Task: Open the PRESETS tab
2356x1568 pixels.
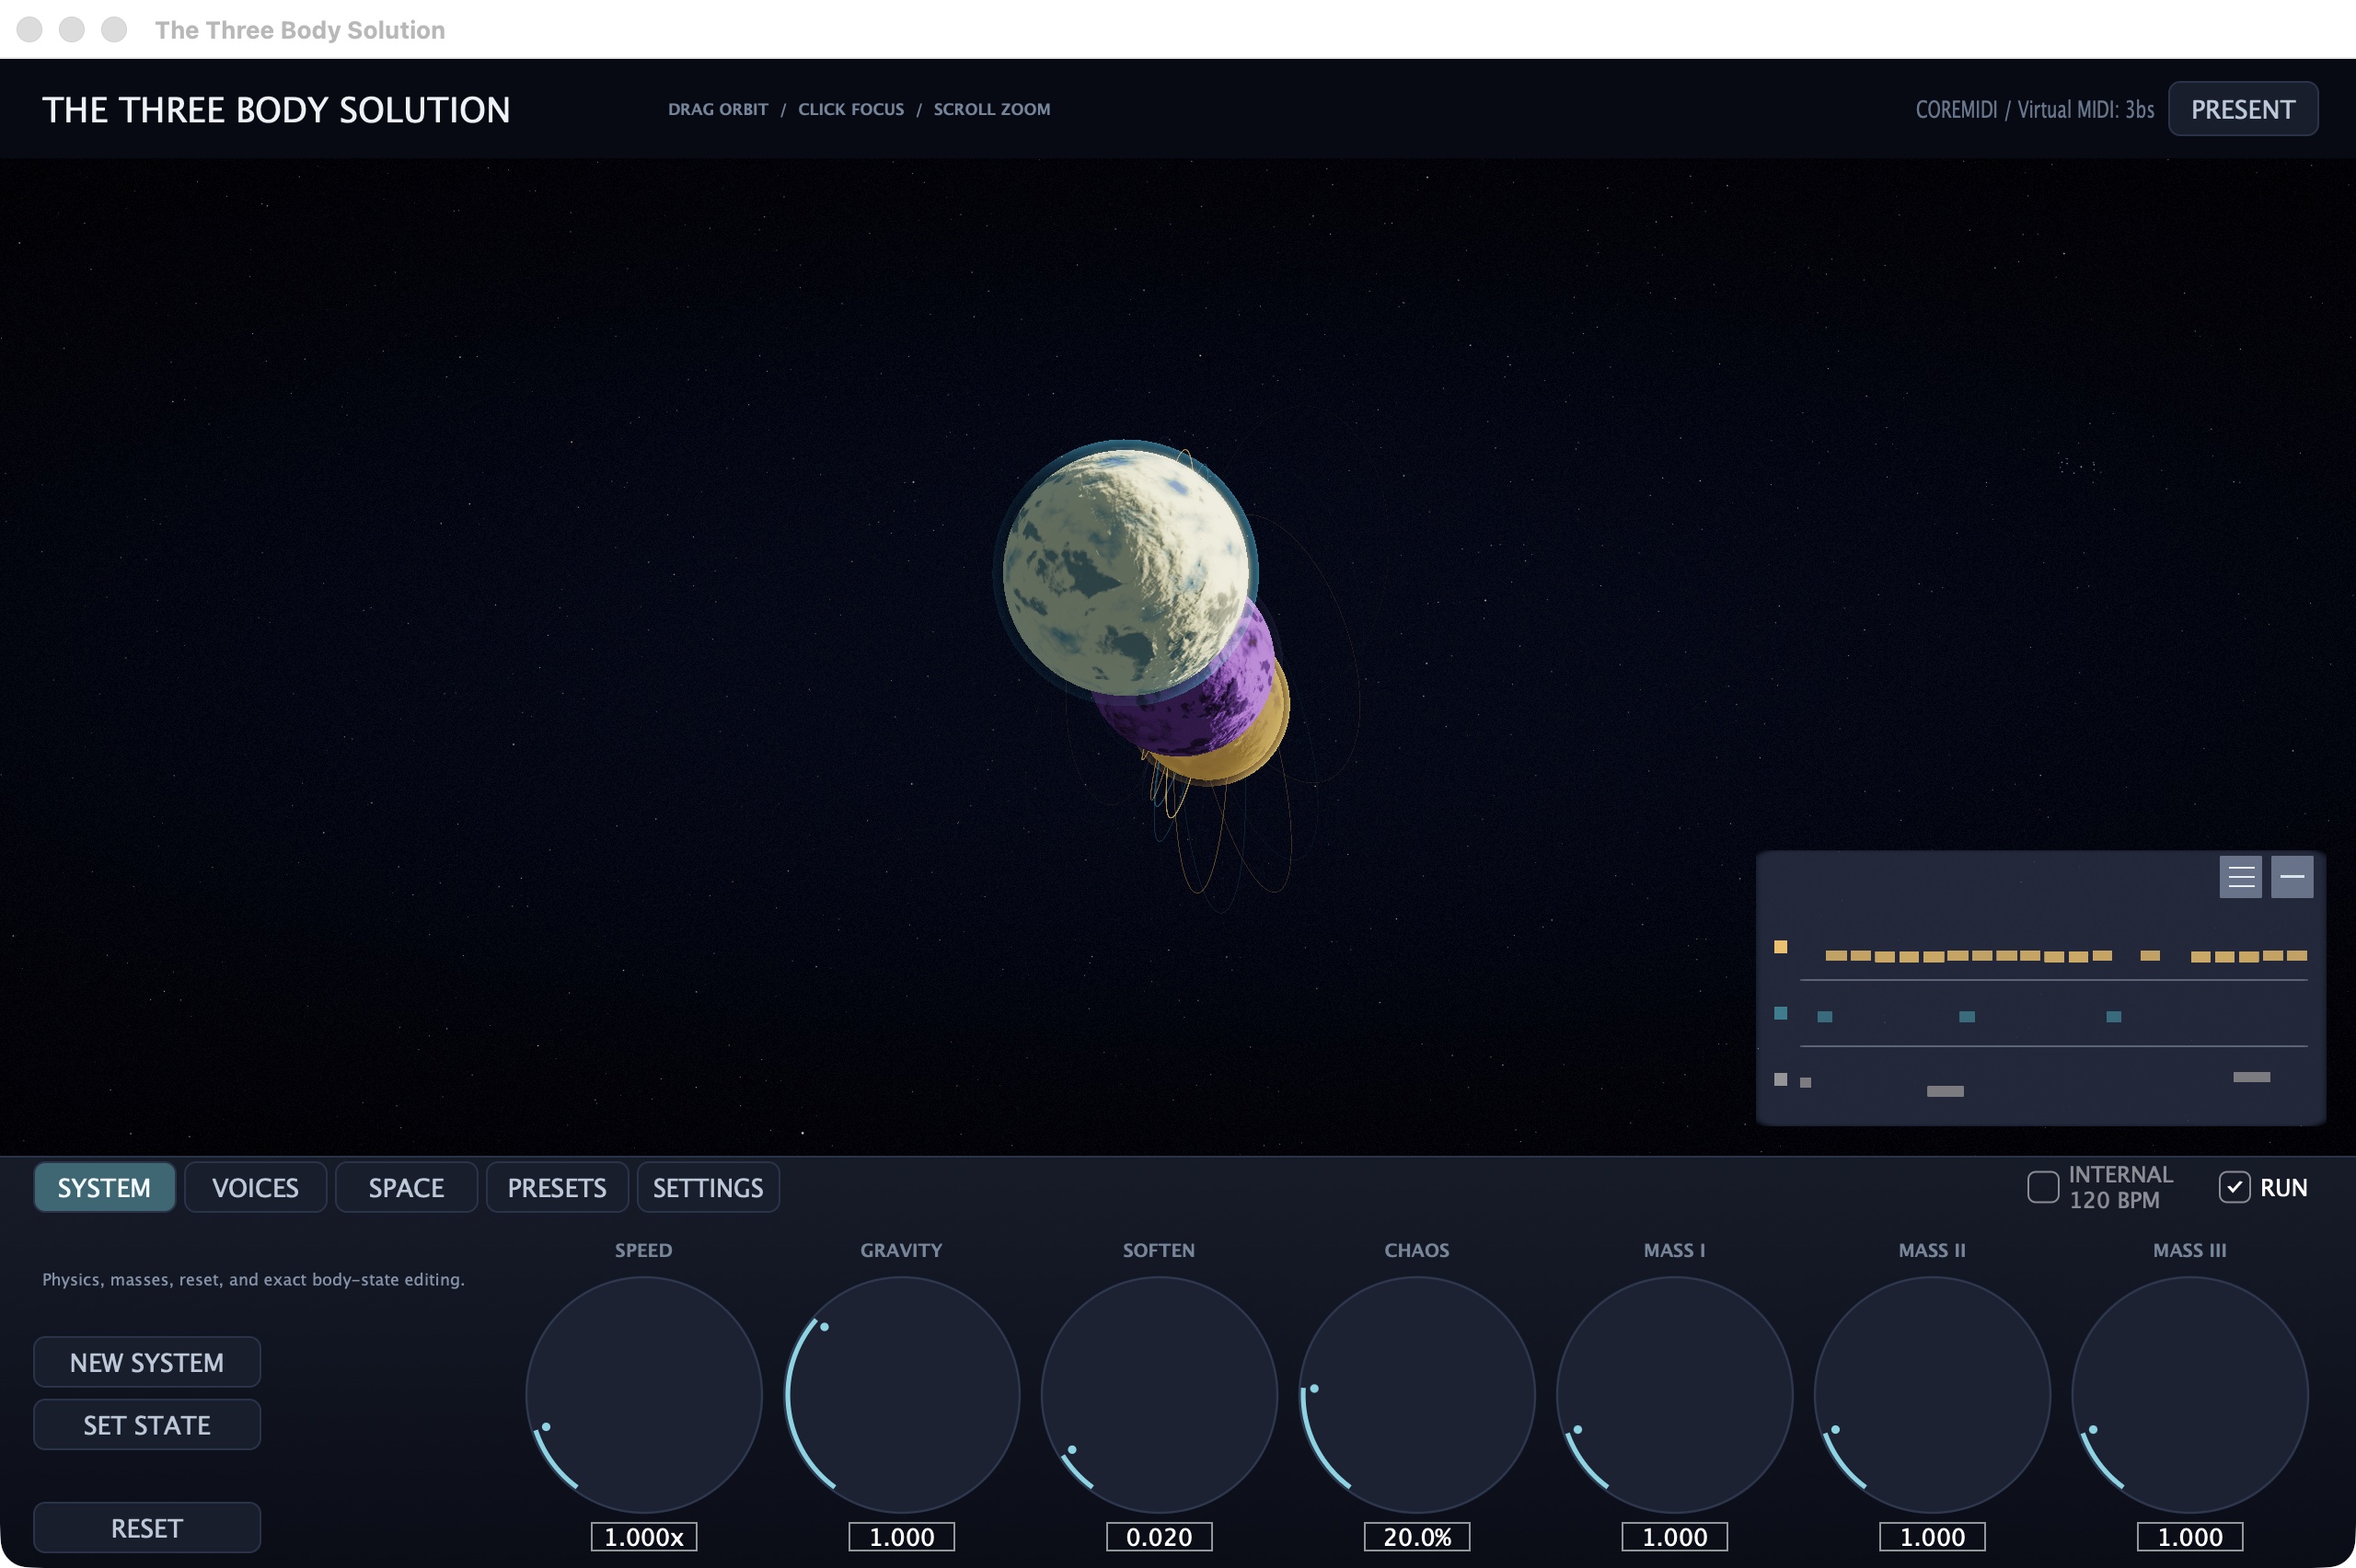Action: click(557, 1187)
